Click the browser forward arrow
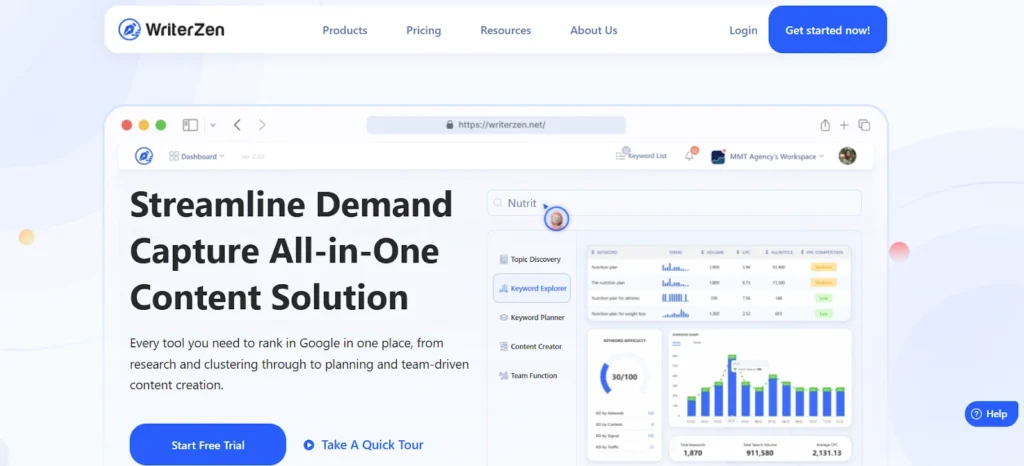Viewport: 1024px width, 466px height. coord(262,125)
